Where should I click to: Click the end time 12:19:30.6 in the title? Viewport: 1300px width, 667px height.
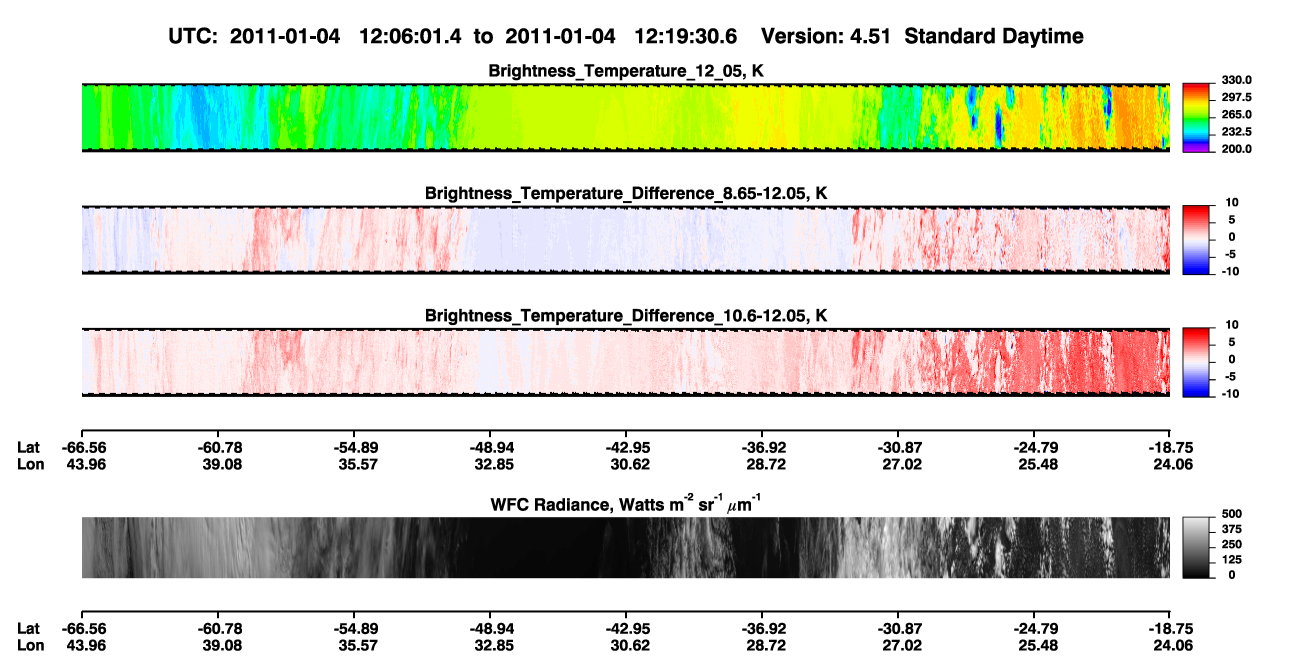click(686, 36)
